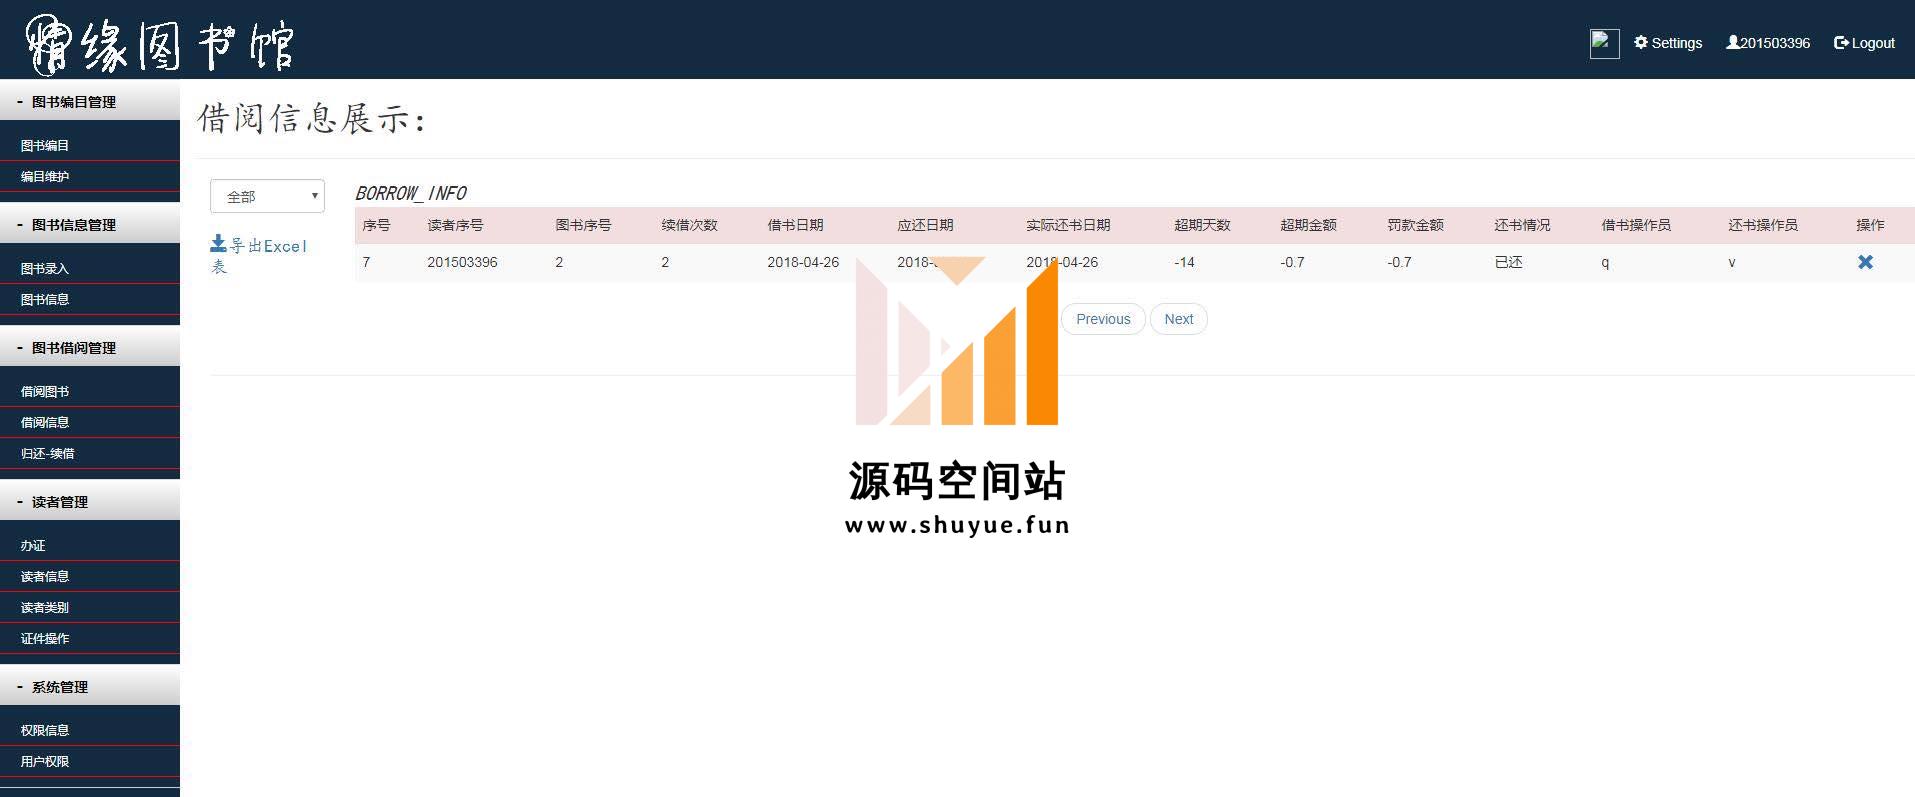Open 读者信息 in the sidebar
Screen dimensions: 1915x797
(x=45, y=577)
